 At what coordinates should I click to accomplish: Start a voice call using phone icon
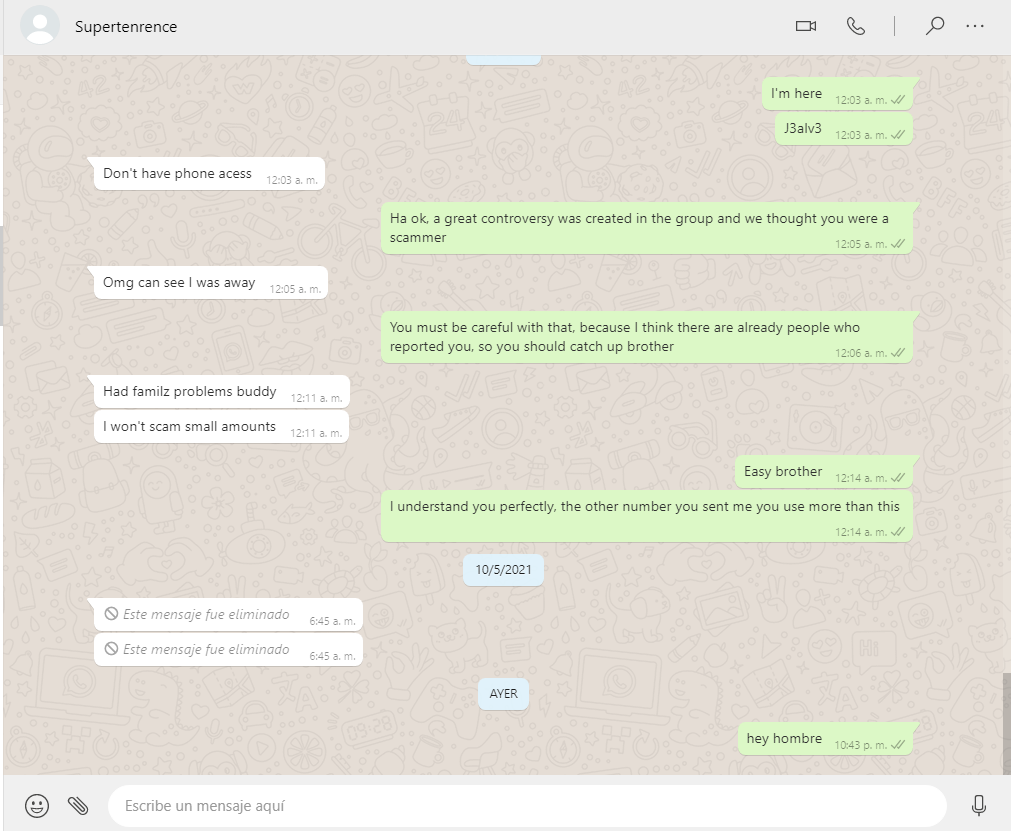coord(855,26)
